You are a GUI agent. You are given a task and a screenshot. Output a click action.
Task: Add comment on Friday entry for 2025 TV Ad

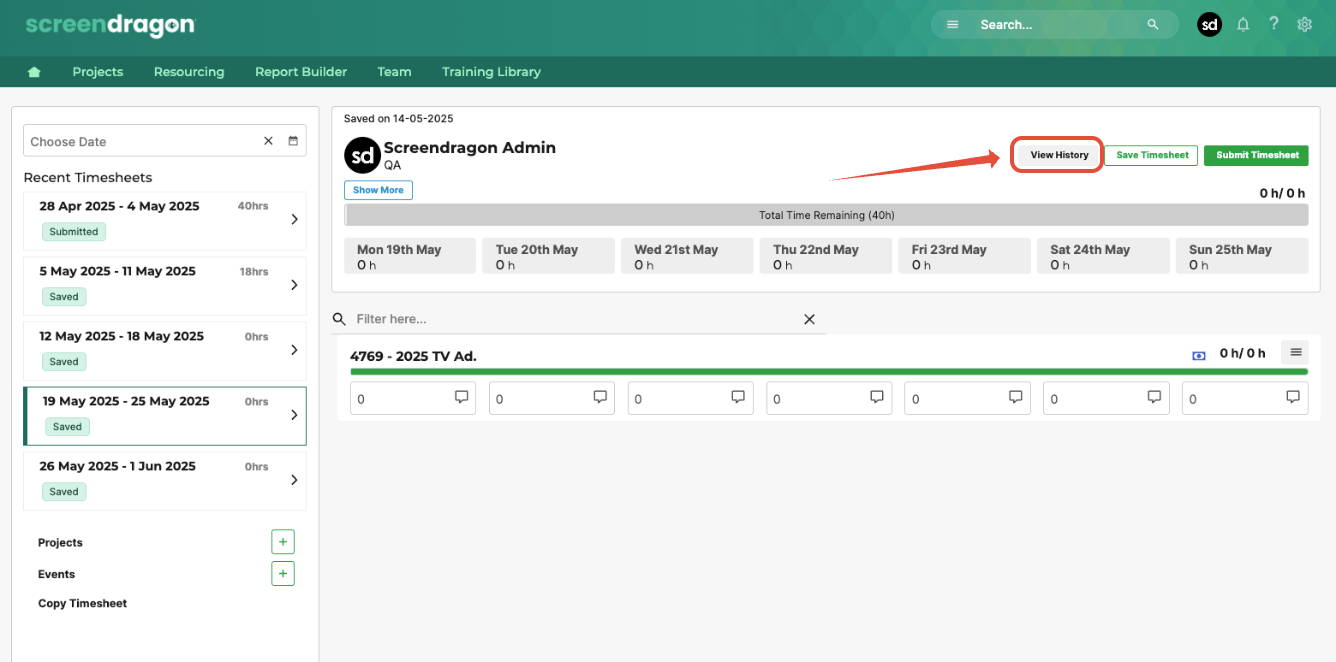pyautogui.click(x=1016, y=397)
